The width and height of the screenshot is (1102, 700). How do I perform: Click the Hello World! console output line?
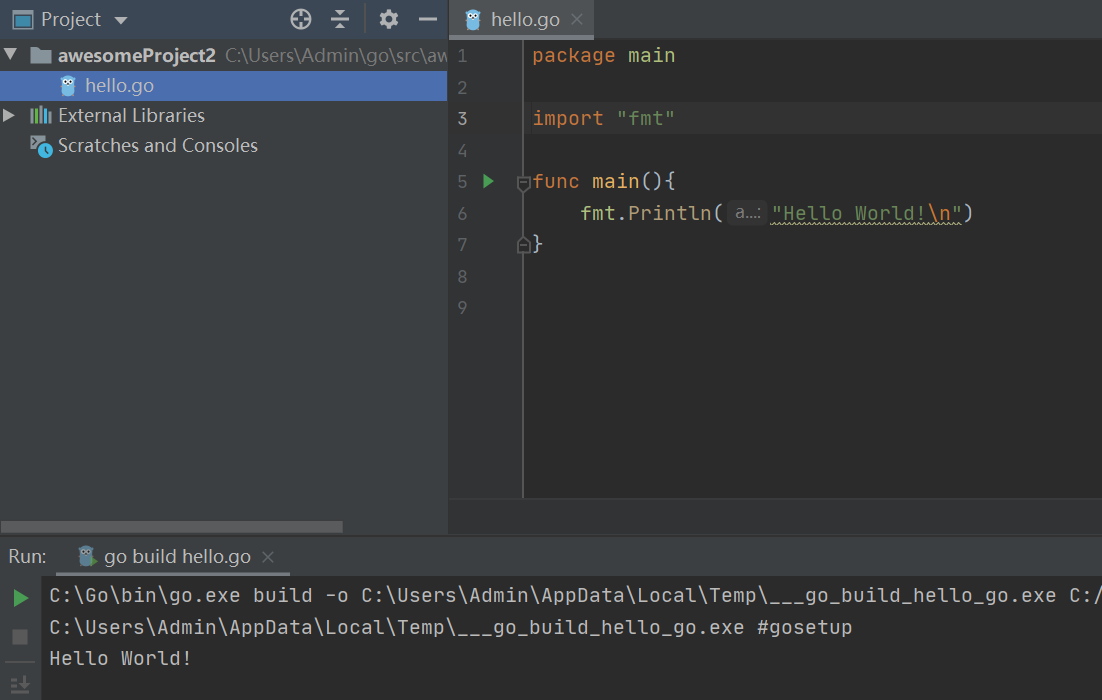pyautogui.click(x=120, y=659)
